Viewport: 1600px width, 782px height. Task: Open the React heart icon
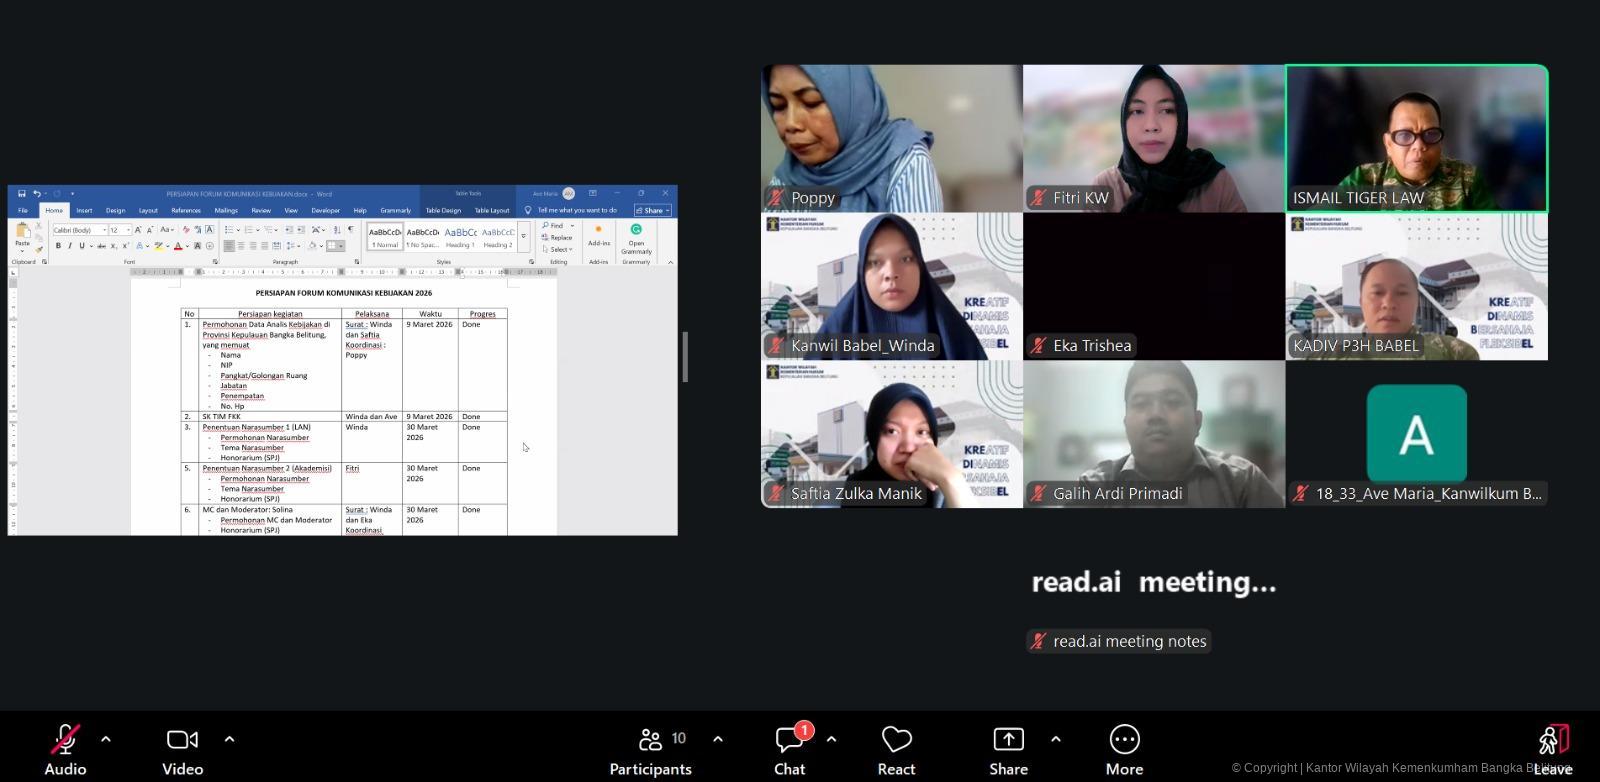(x=896, y=741)
